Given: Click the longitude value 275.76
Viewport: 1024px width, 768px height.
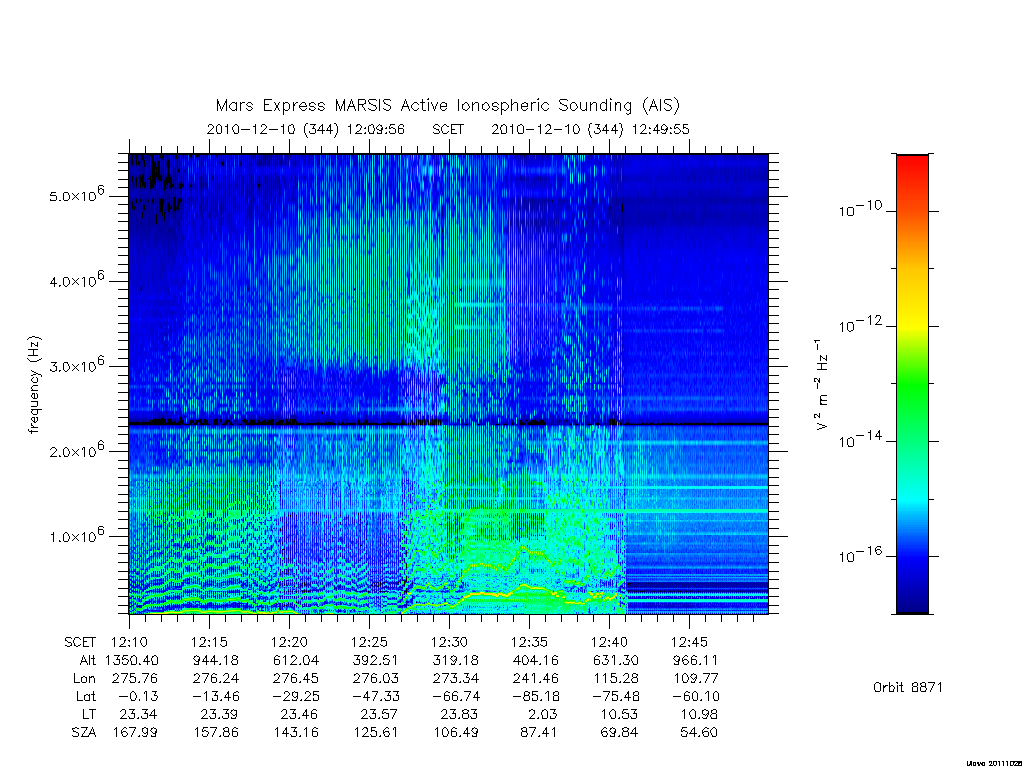Looking at the screenshot, I should (135, 679).
